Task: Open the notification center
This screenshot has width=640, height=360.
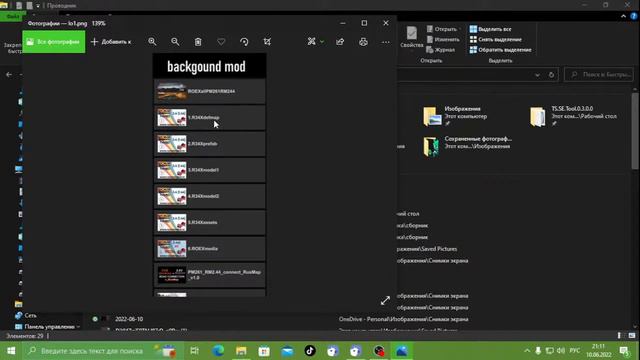Action: tap(624, 351)
